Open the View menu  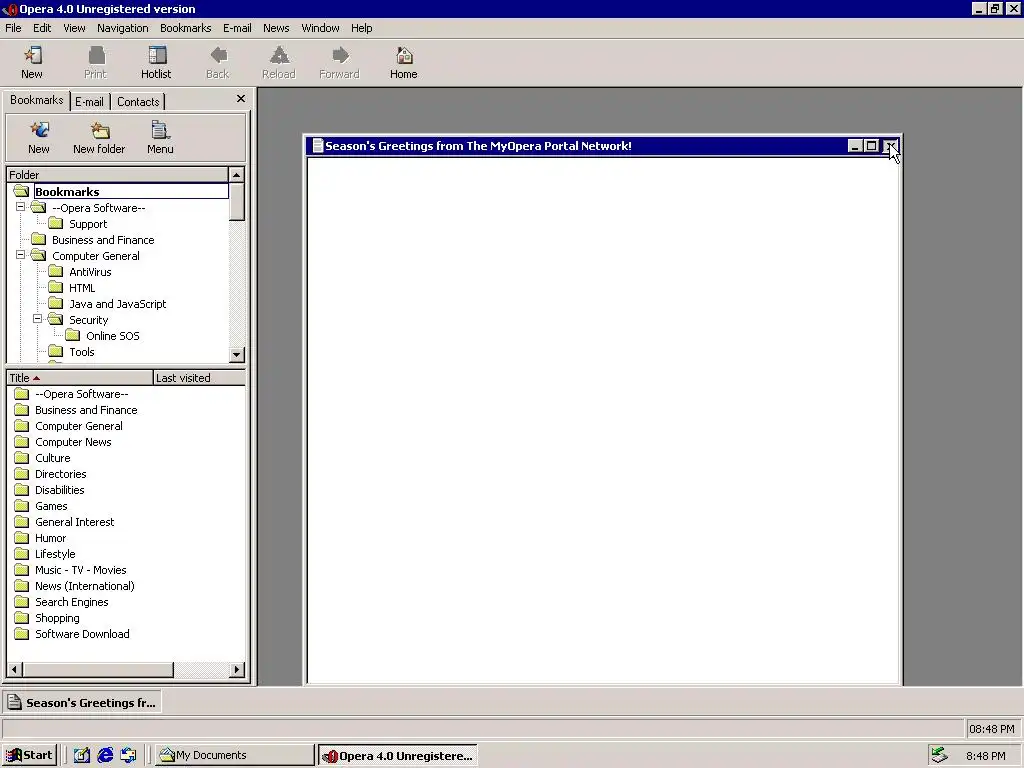click(74, 28)
